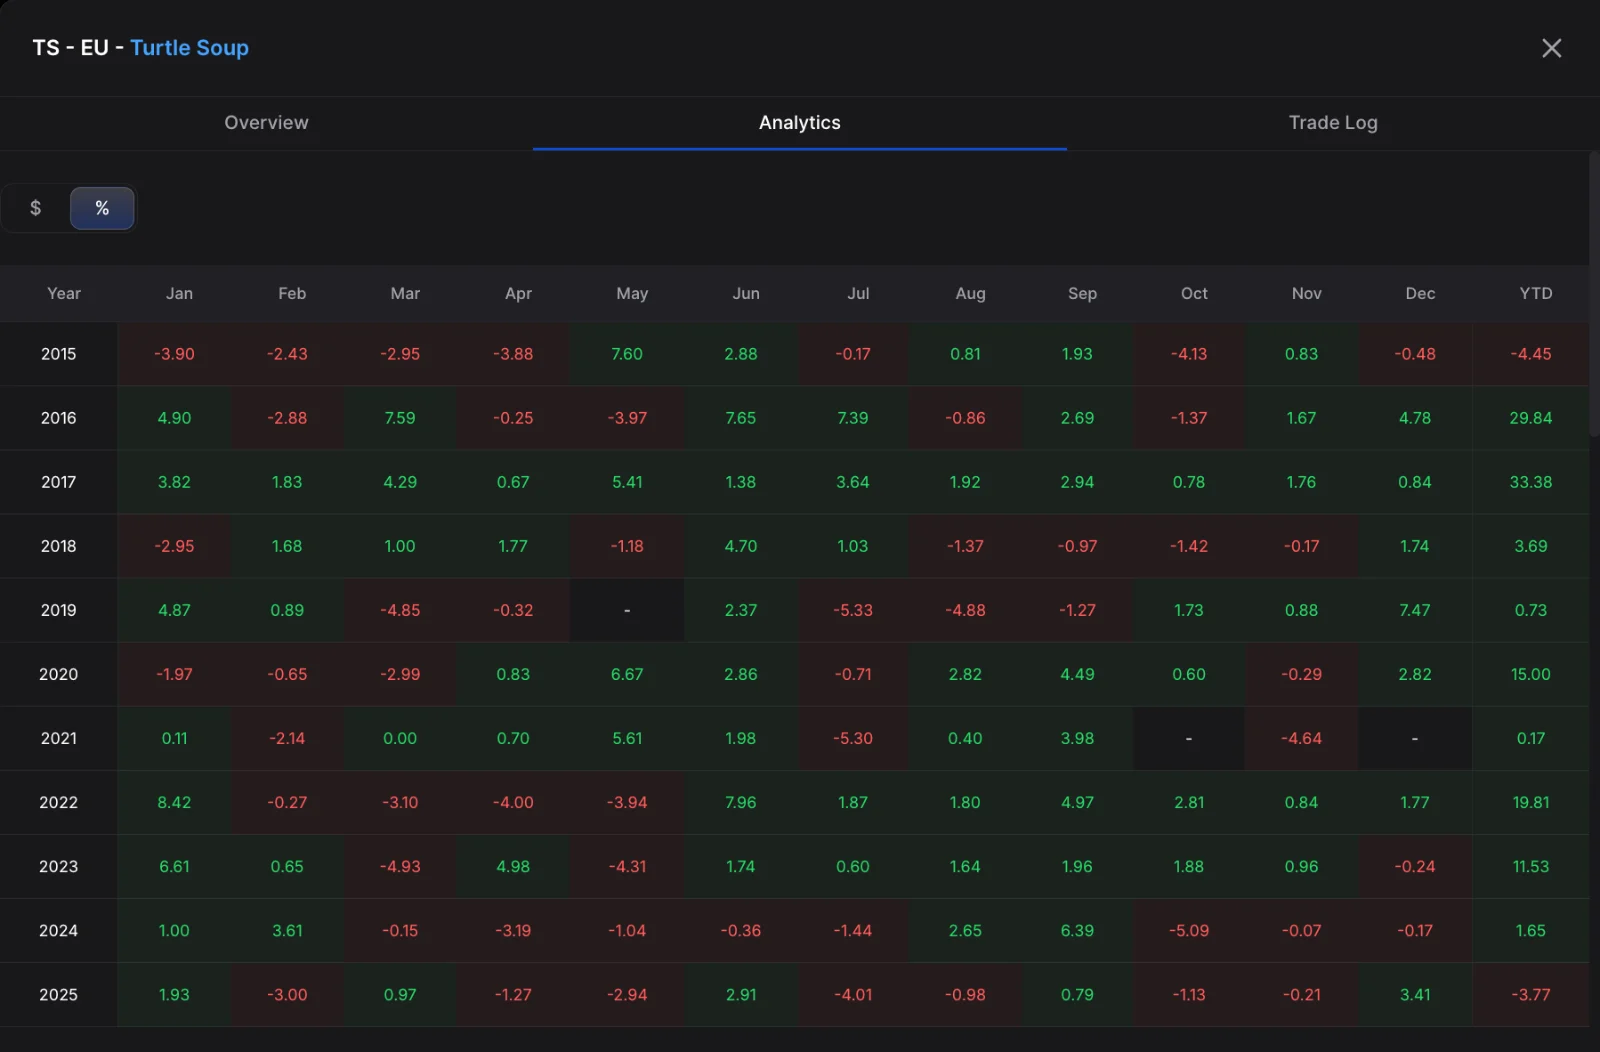Select the 2024 year row label
Viewport: 1600px width, 1052px height.
tap(58, 930)
